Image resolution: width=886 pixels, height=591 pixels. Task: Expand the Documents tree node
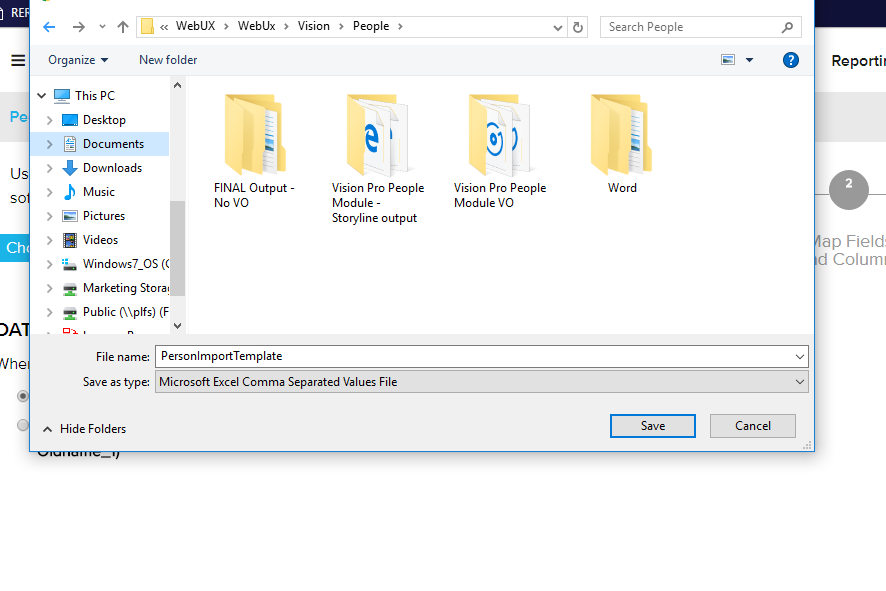point(50,144)
